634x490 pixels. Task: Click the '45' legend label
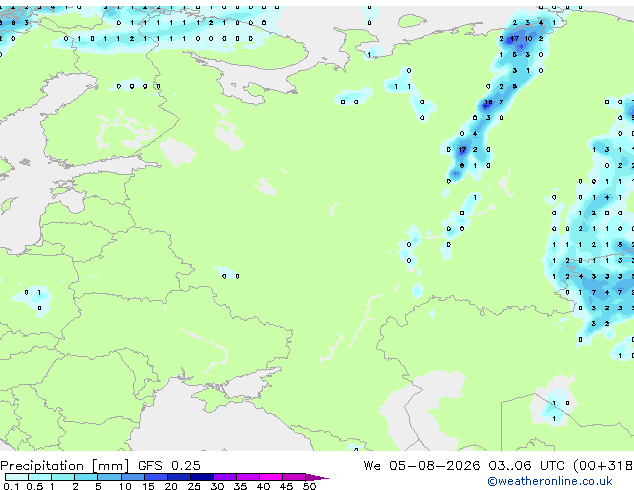click(x=286, y=486)
